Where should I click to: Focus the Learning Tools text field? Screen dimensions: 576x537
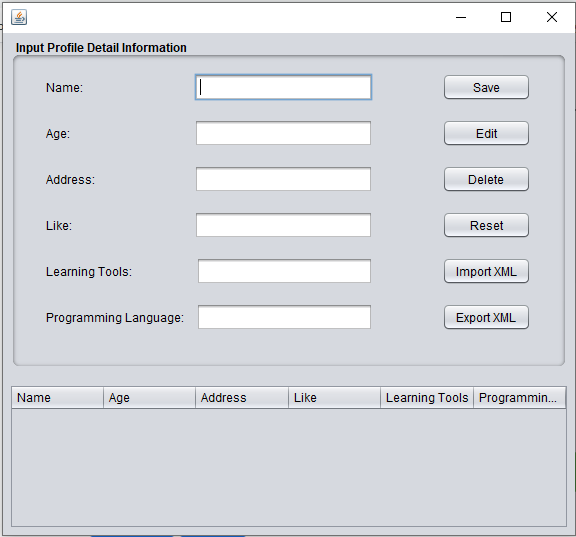click(x=284, y=271)
